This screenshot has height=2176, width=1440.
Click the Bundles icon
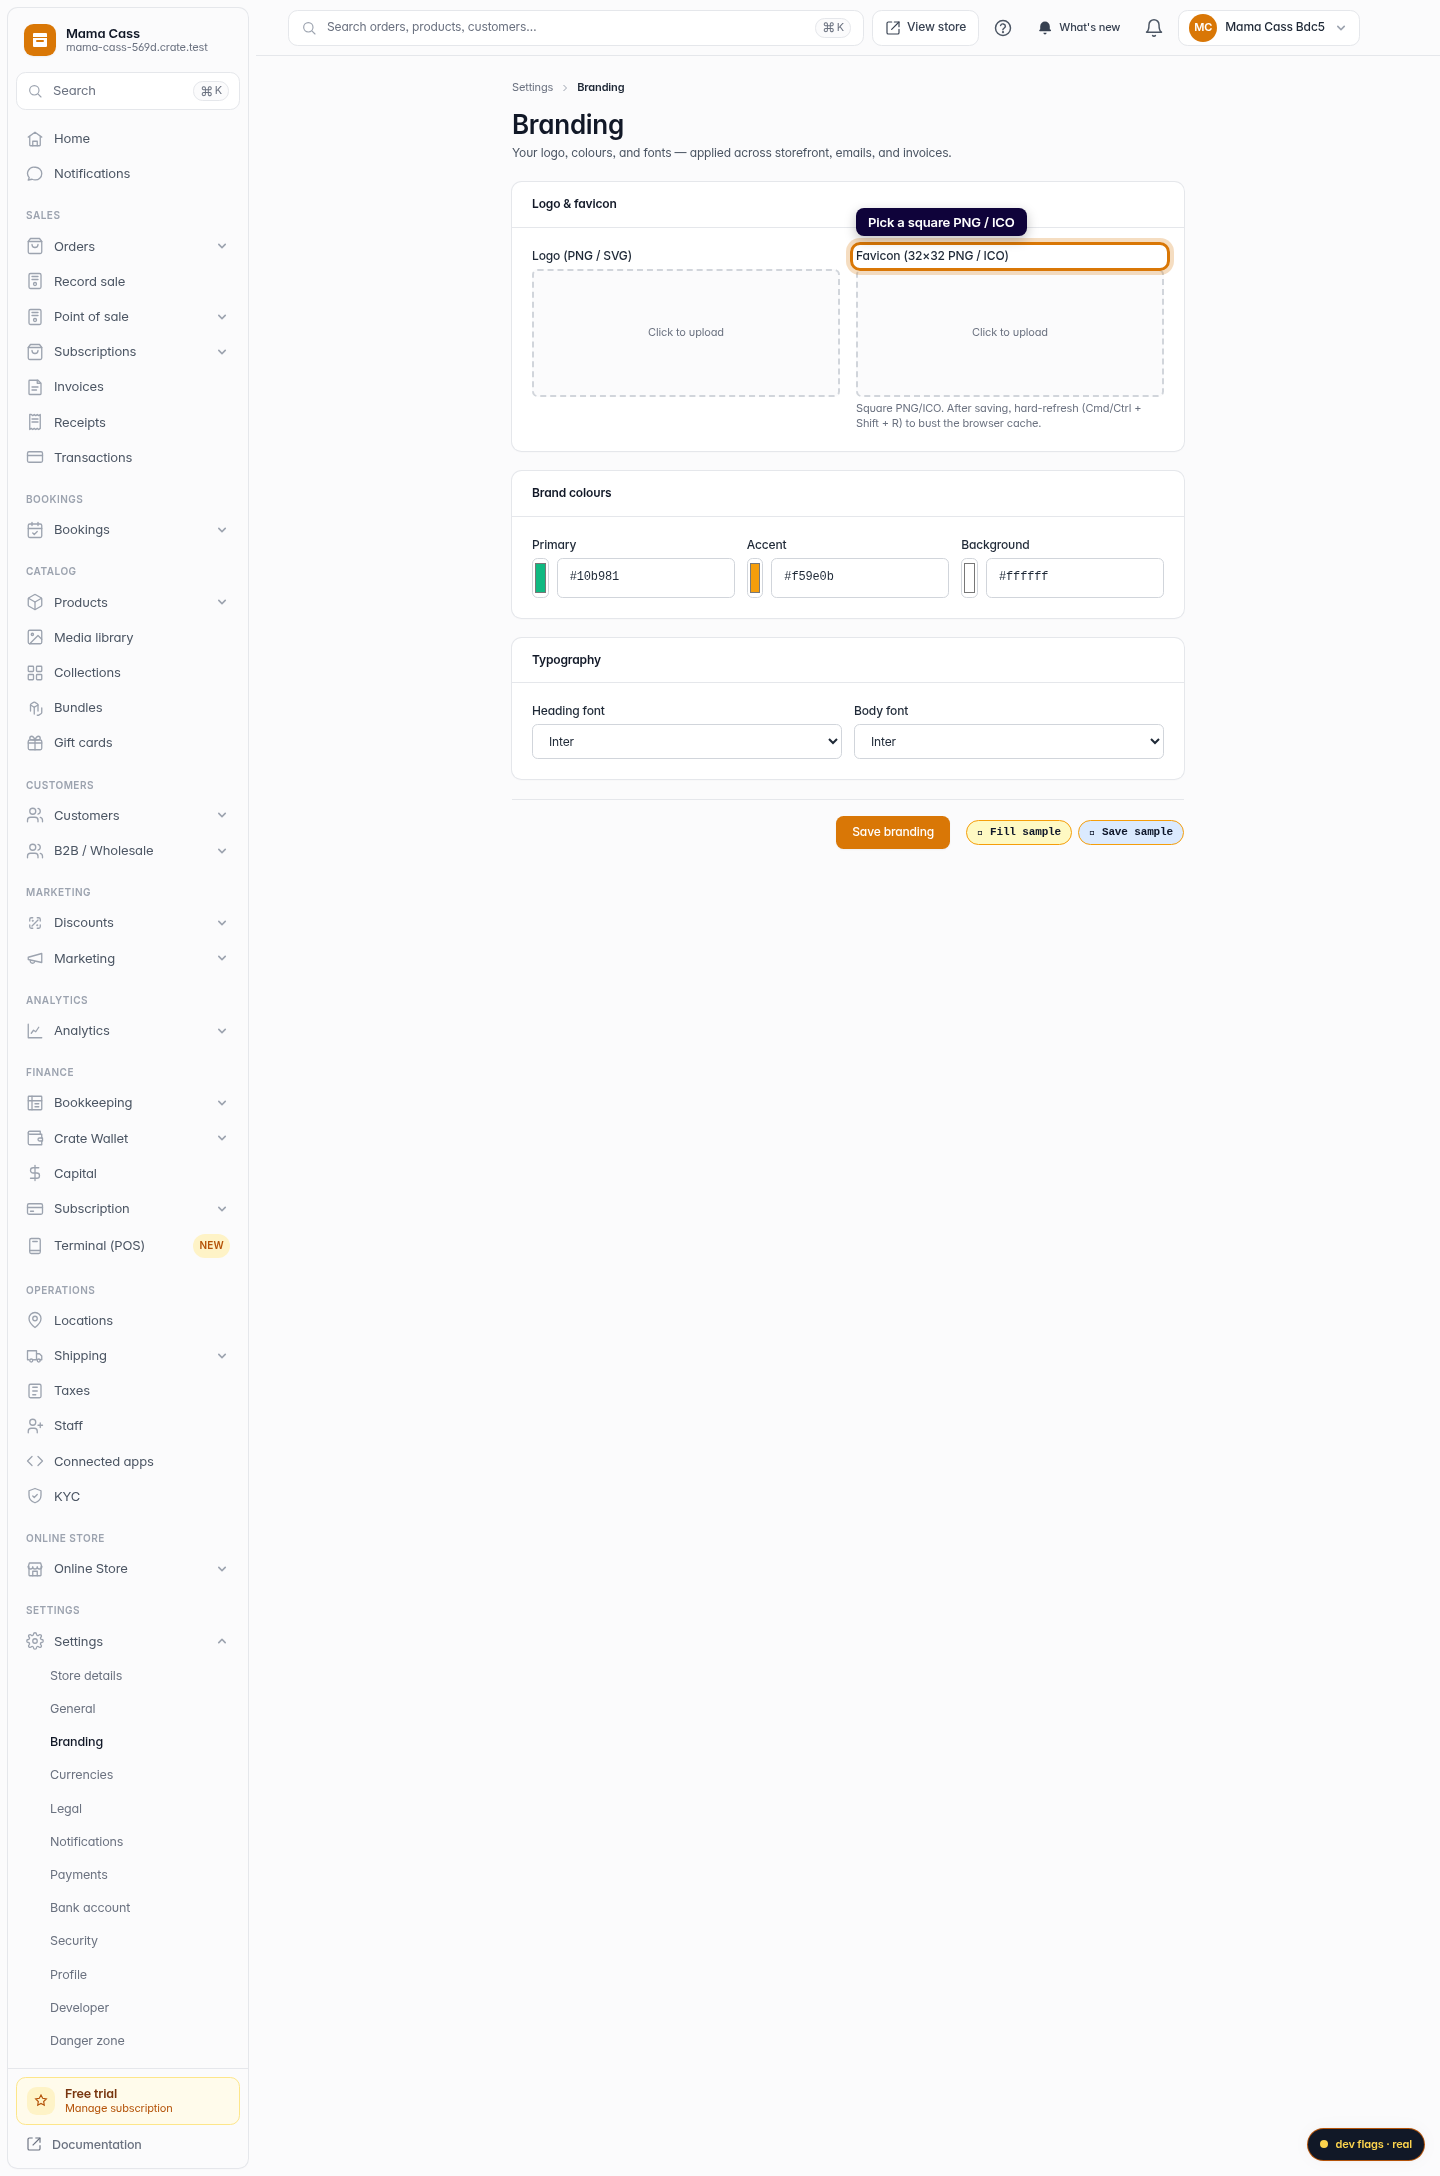tap(35, 708)
